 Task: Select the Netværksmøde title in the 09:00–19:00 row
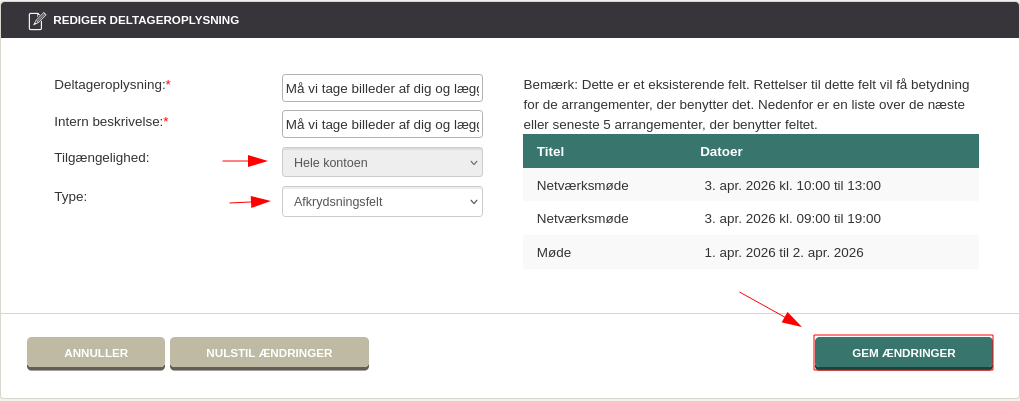[x=582, y=218]
